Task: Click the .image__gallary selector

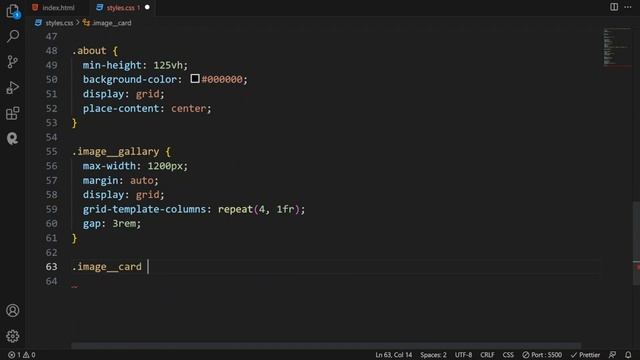Action: [116, 151]
